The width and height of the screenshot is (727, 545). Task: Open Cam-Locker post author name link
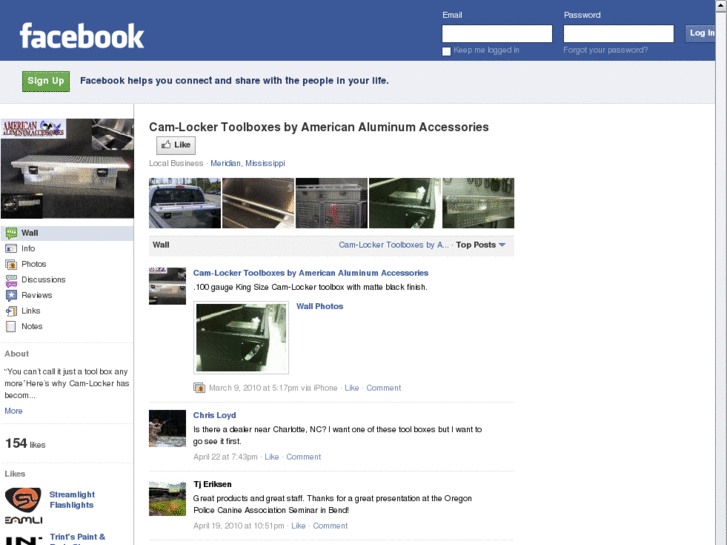311,273
